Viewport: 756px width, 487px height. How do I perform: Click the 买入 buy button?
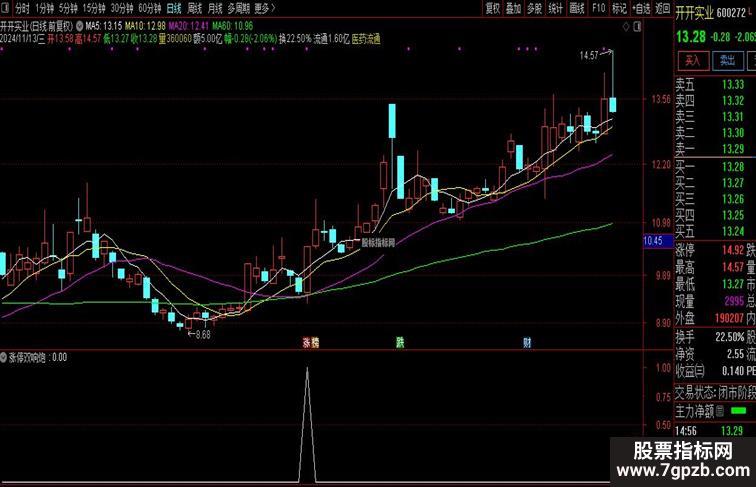tap(693, 60)
